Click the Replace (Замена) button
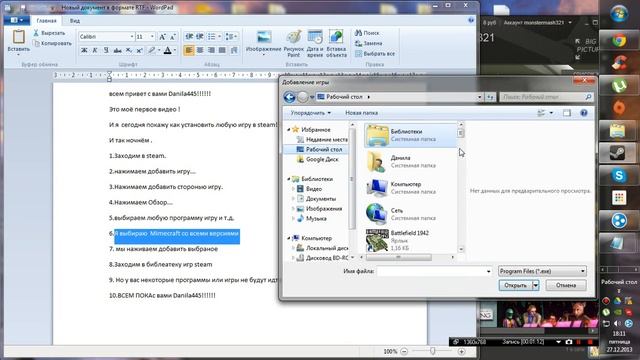This screenshot has width=640, height=360. pyautogui.click(x=368, y=43)
